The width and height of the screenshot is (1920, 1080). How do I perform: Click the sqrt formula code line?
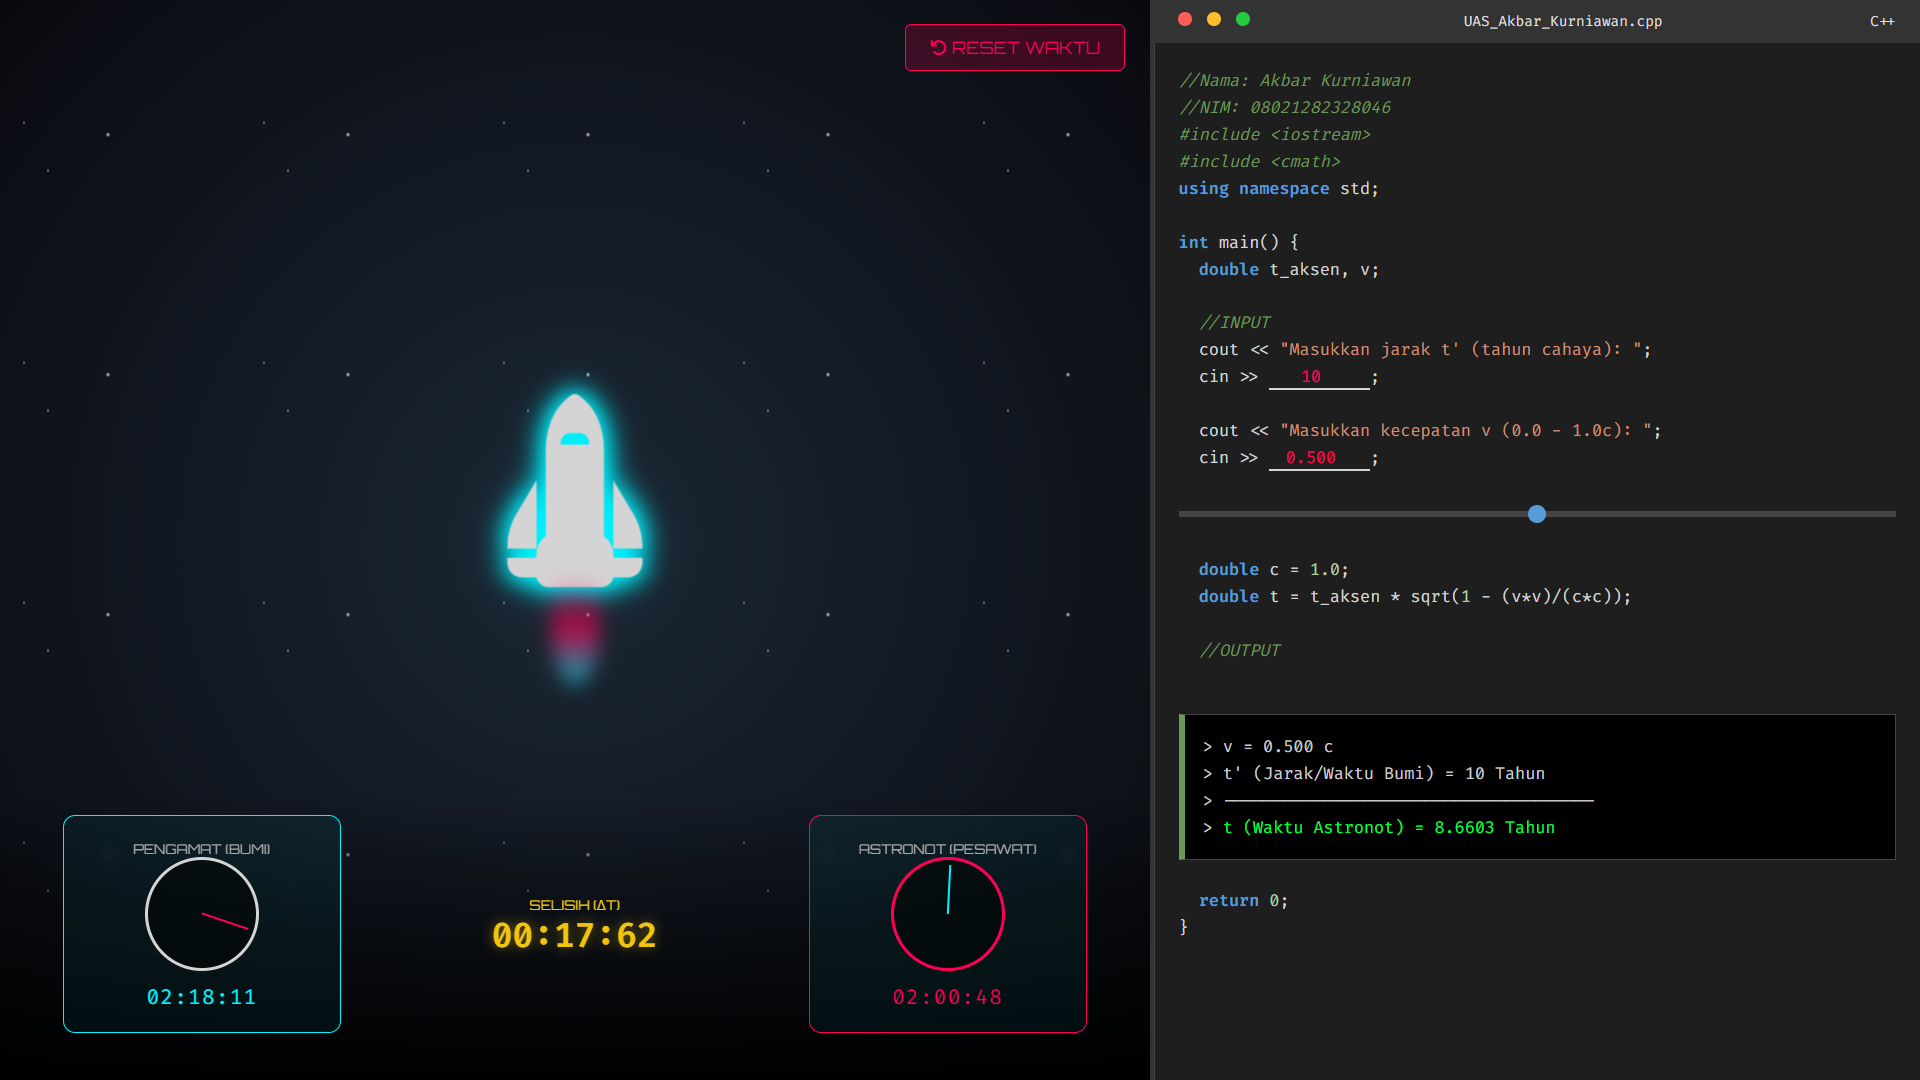pyautogui.click(x=1414, y=596)
